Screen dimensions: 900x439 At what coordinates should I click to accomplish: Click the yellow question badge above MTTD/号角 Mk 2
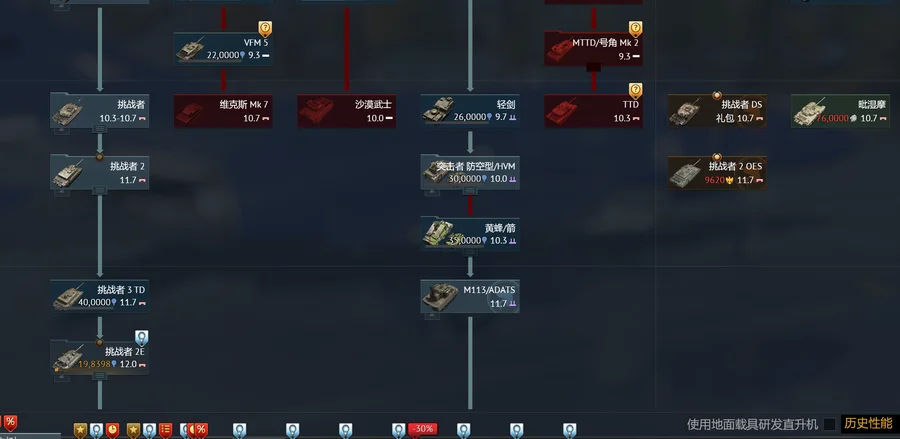635,29
